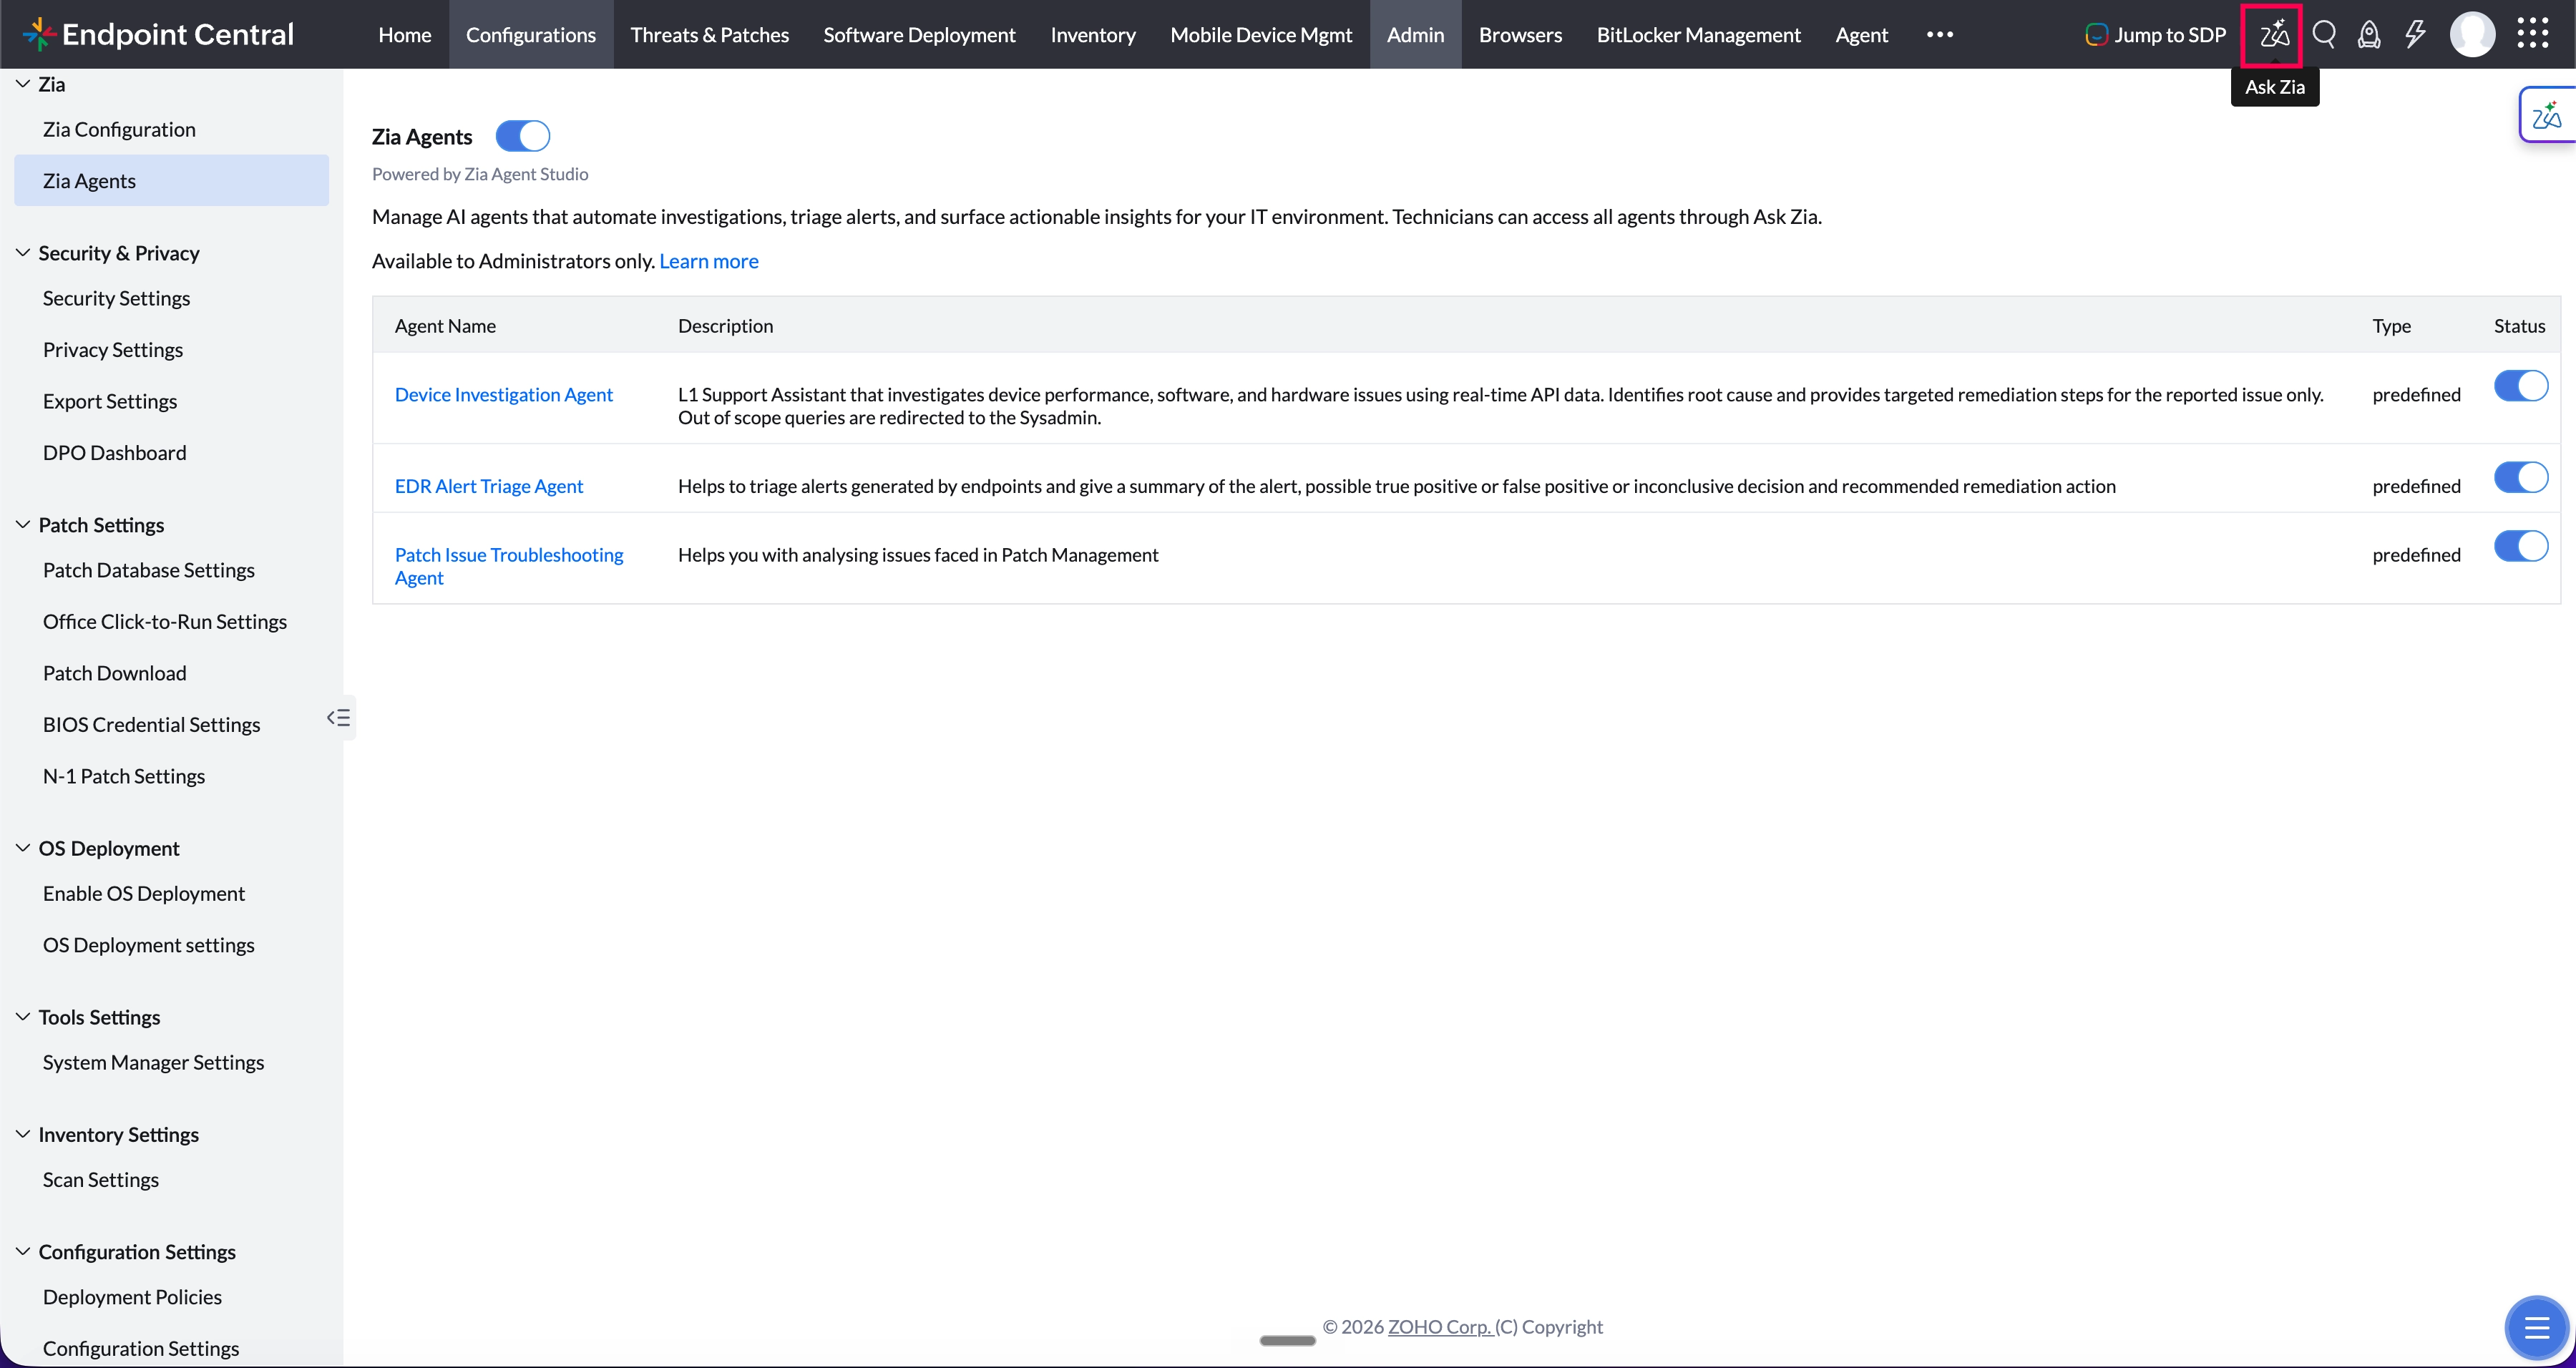Click the Status column header
Viewport: 2576px width, 1368px height.
click(x=2519, y=326)
